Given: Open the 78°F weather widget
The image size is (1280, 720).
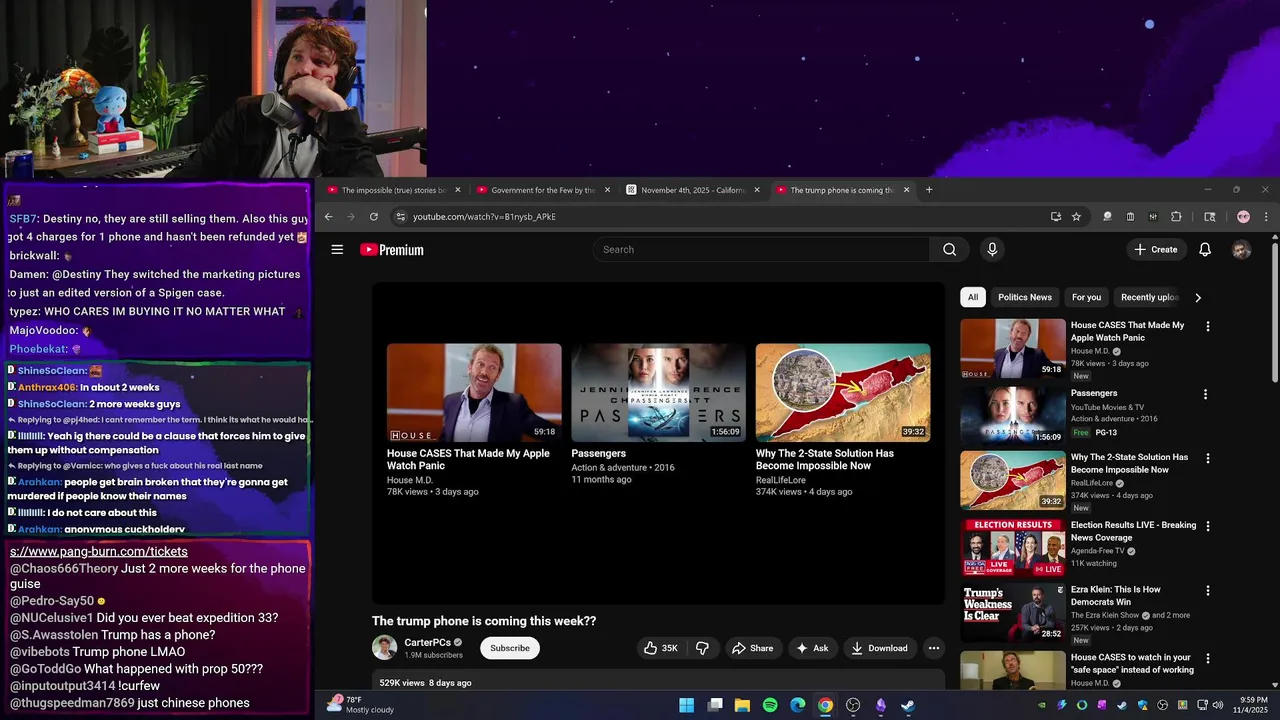Looking at the screenshot, I should click(362, 705).
